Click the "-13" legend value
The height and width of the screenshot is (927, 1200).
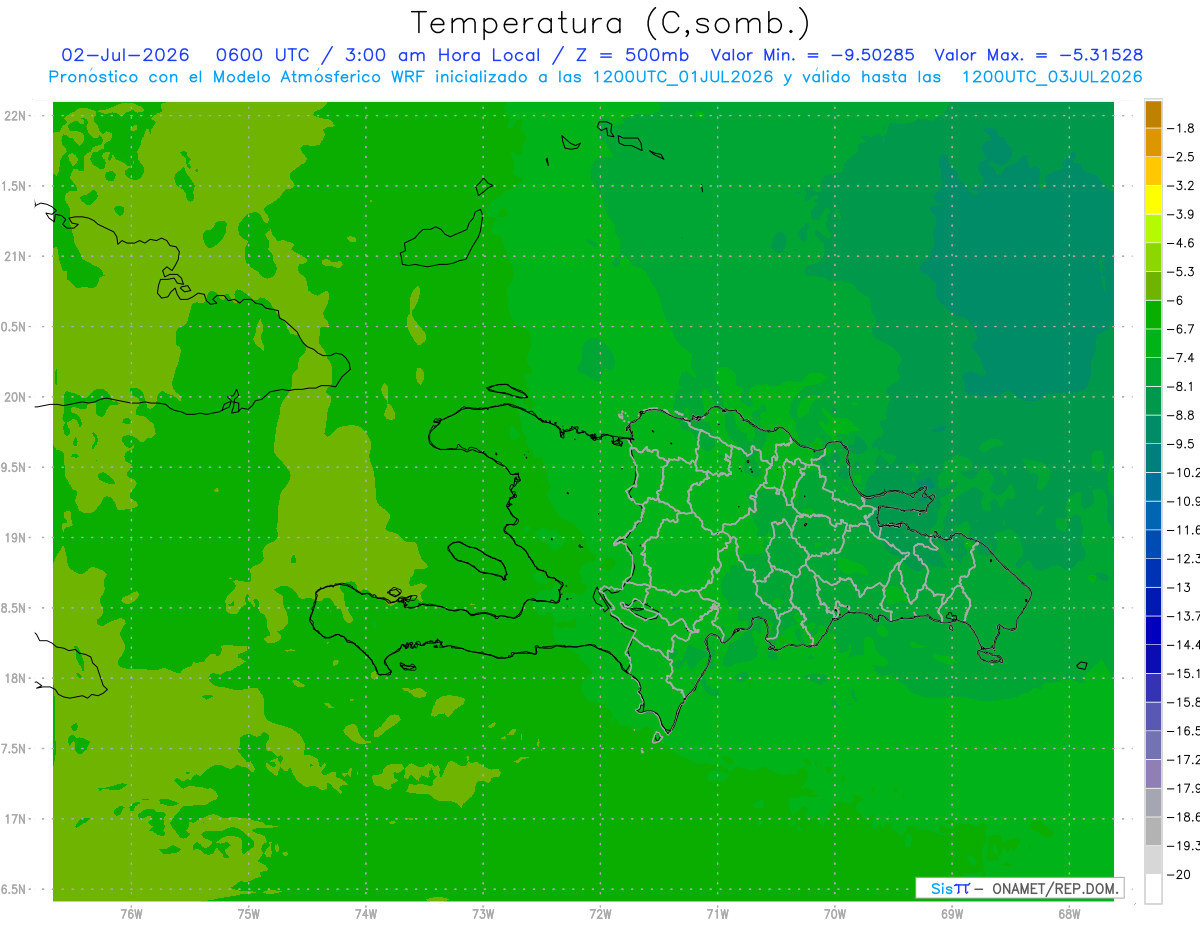(1178, 587)
